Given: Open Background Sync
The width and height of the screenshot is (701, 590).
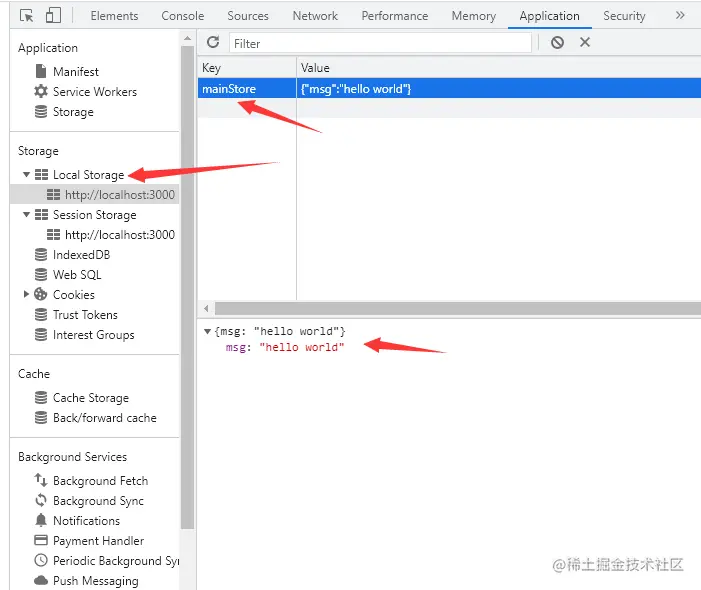Looking at the screenshot, I should pyautogui.click(x=98, y=501).
